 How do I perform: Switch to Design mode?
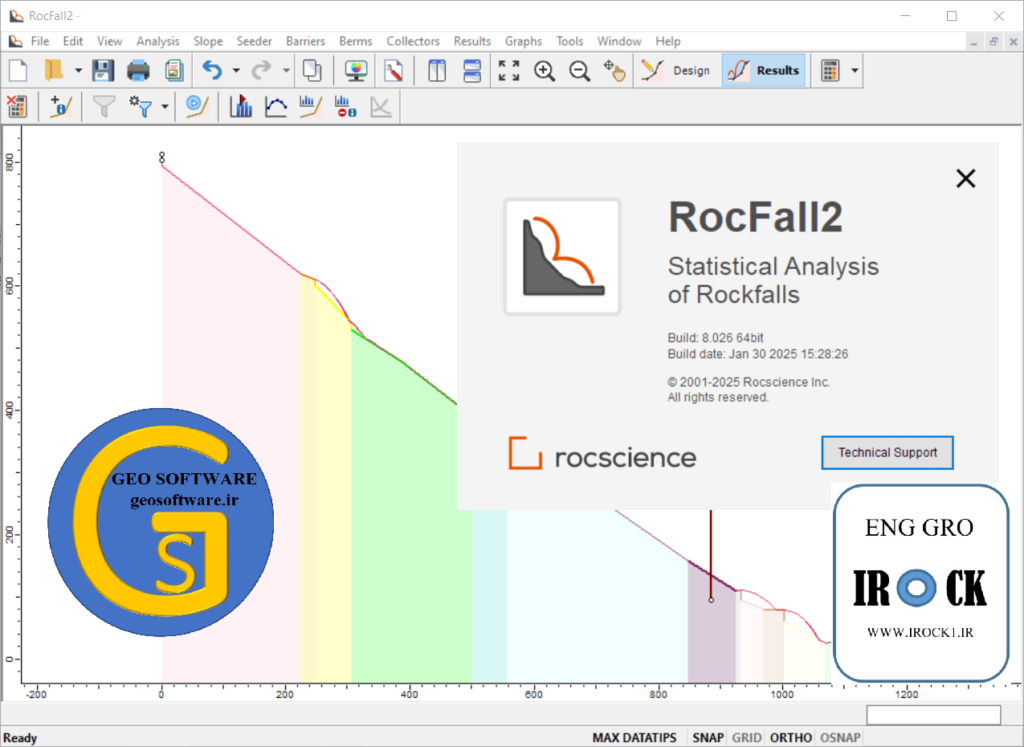pyautogui.click(x=676, y=70)
